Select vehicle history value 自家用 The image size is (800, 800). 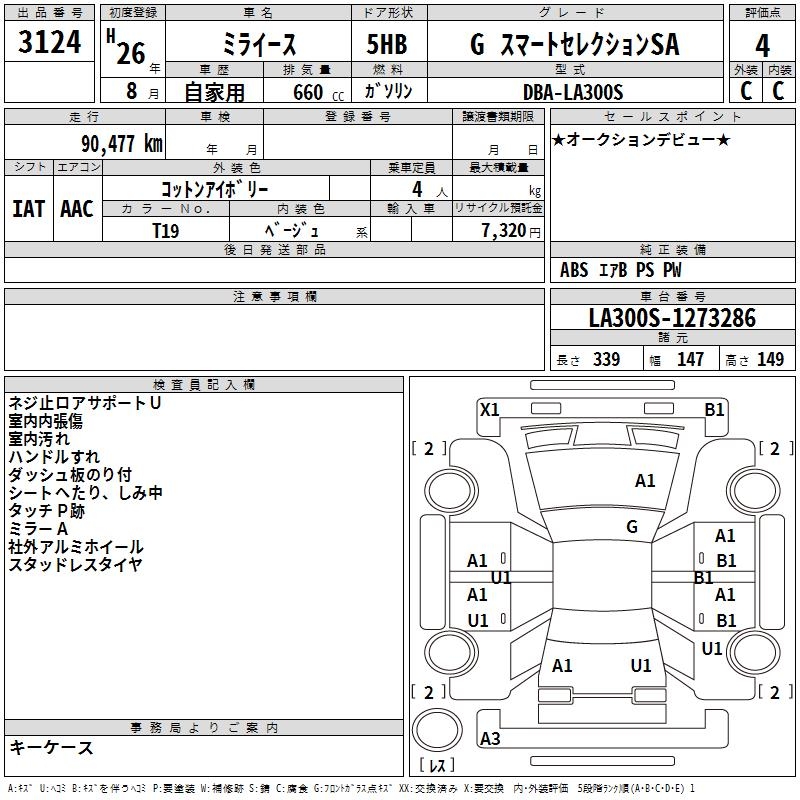[x=214, y=92]
